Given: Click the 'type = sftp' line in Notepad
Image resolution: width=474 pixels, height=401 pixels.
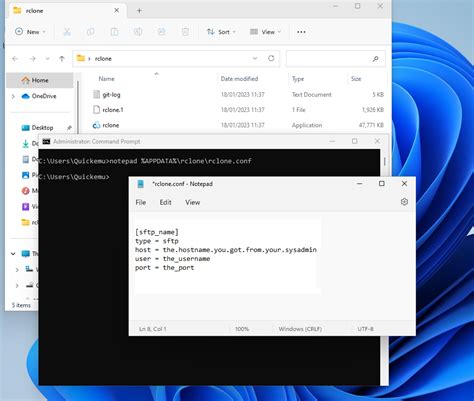Looking at the screenshot, I should pyautogui.click(x=157, y=241).
